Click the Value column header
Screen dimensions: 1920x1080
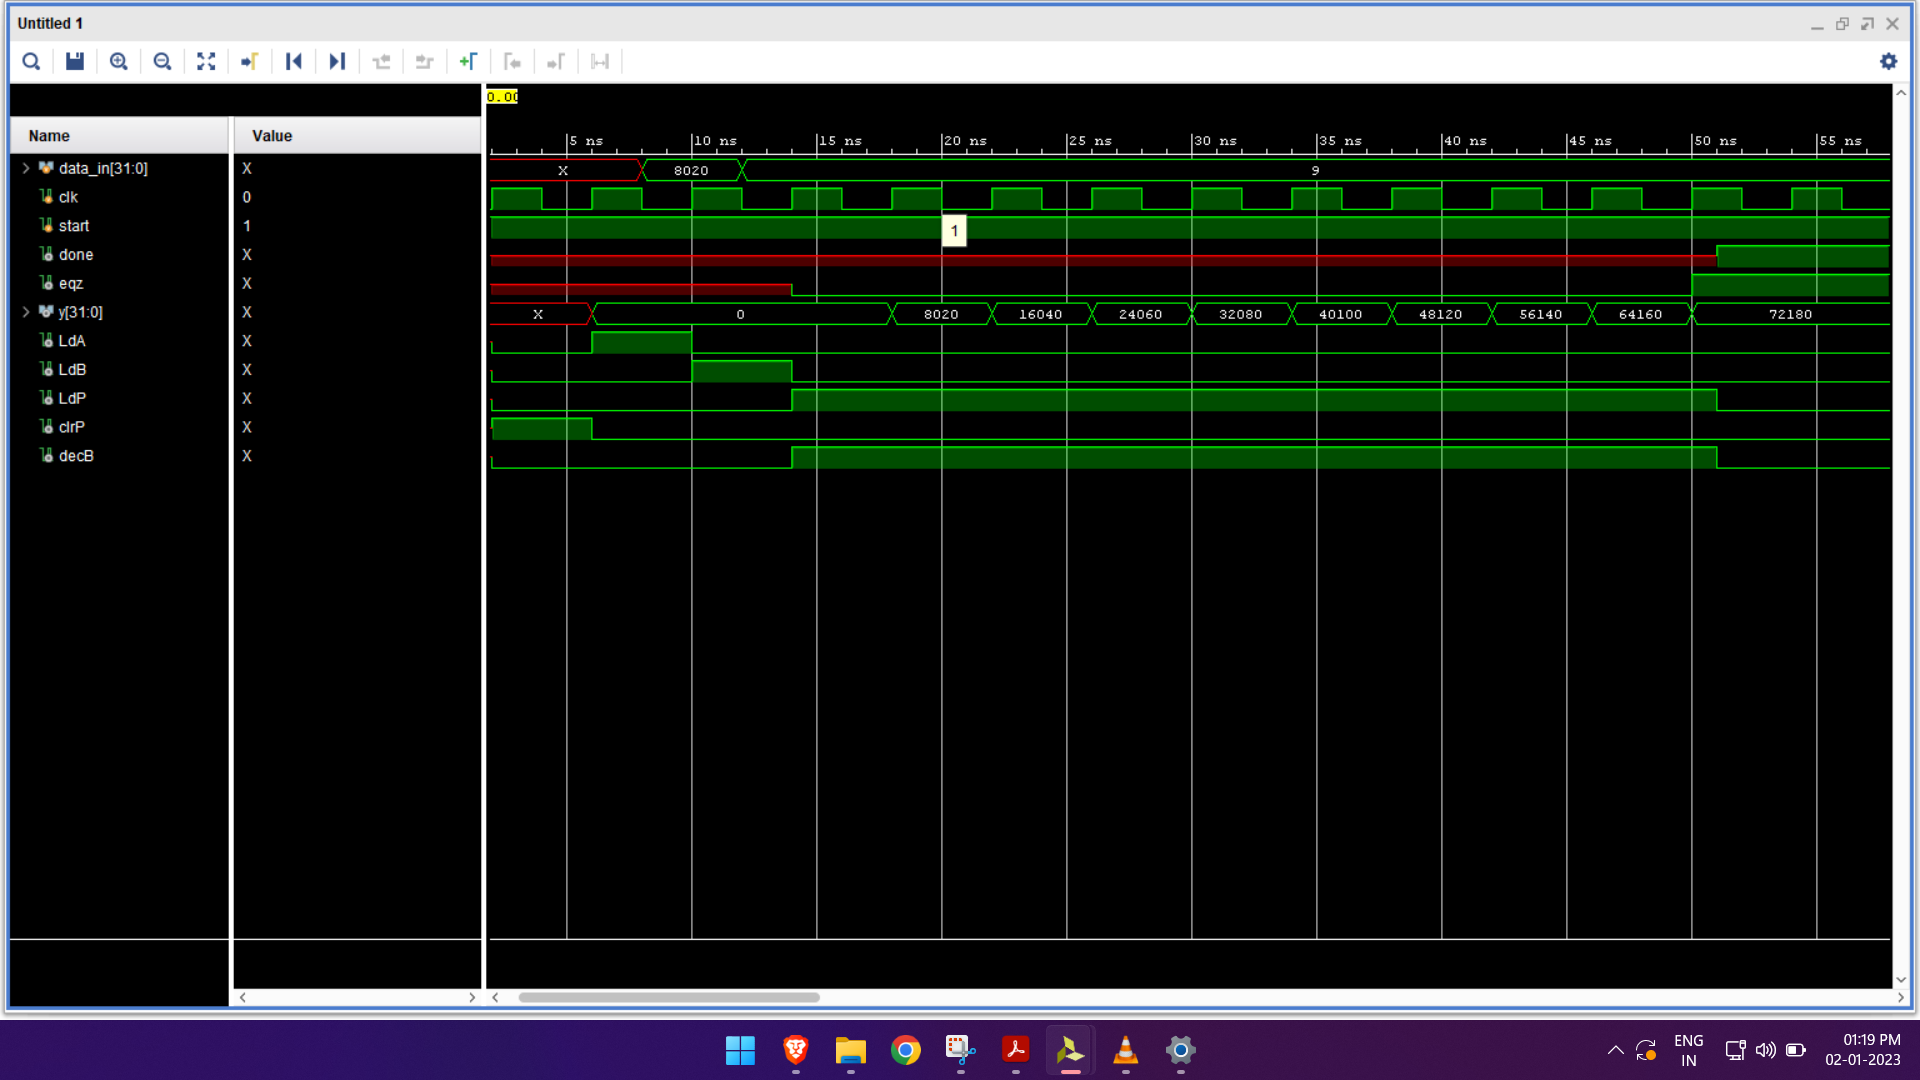click(x=272, y=136)
